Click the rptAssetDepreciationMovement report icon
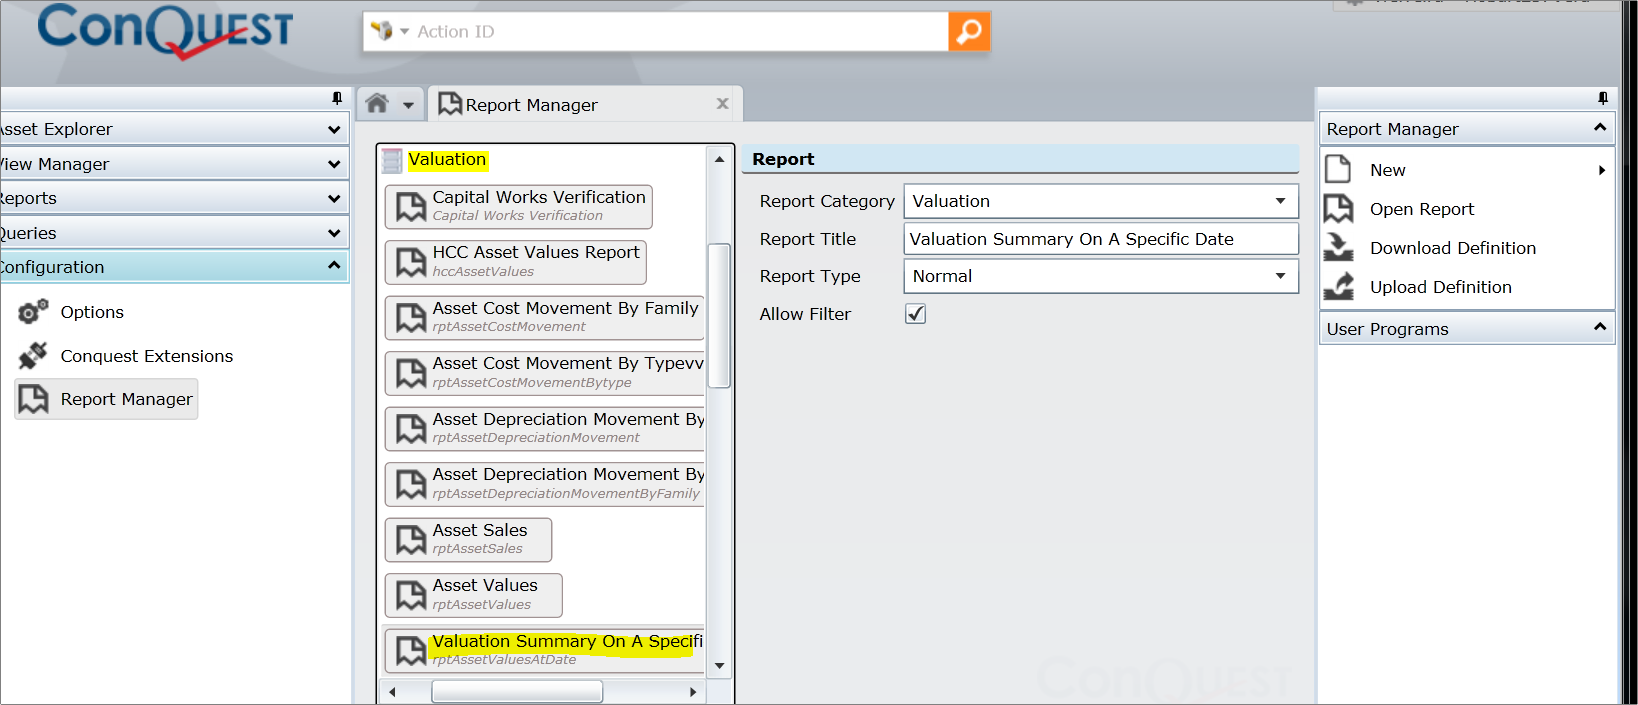Screen dimensions: 1638x705 [x=411, y=429]
